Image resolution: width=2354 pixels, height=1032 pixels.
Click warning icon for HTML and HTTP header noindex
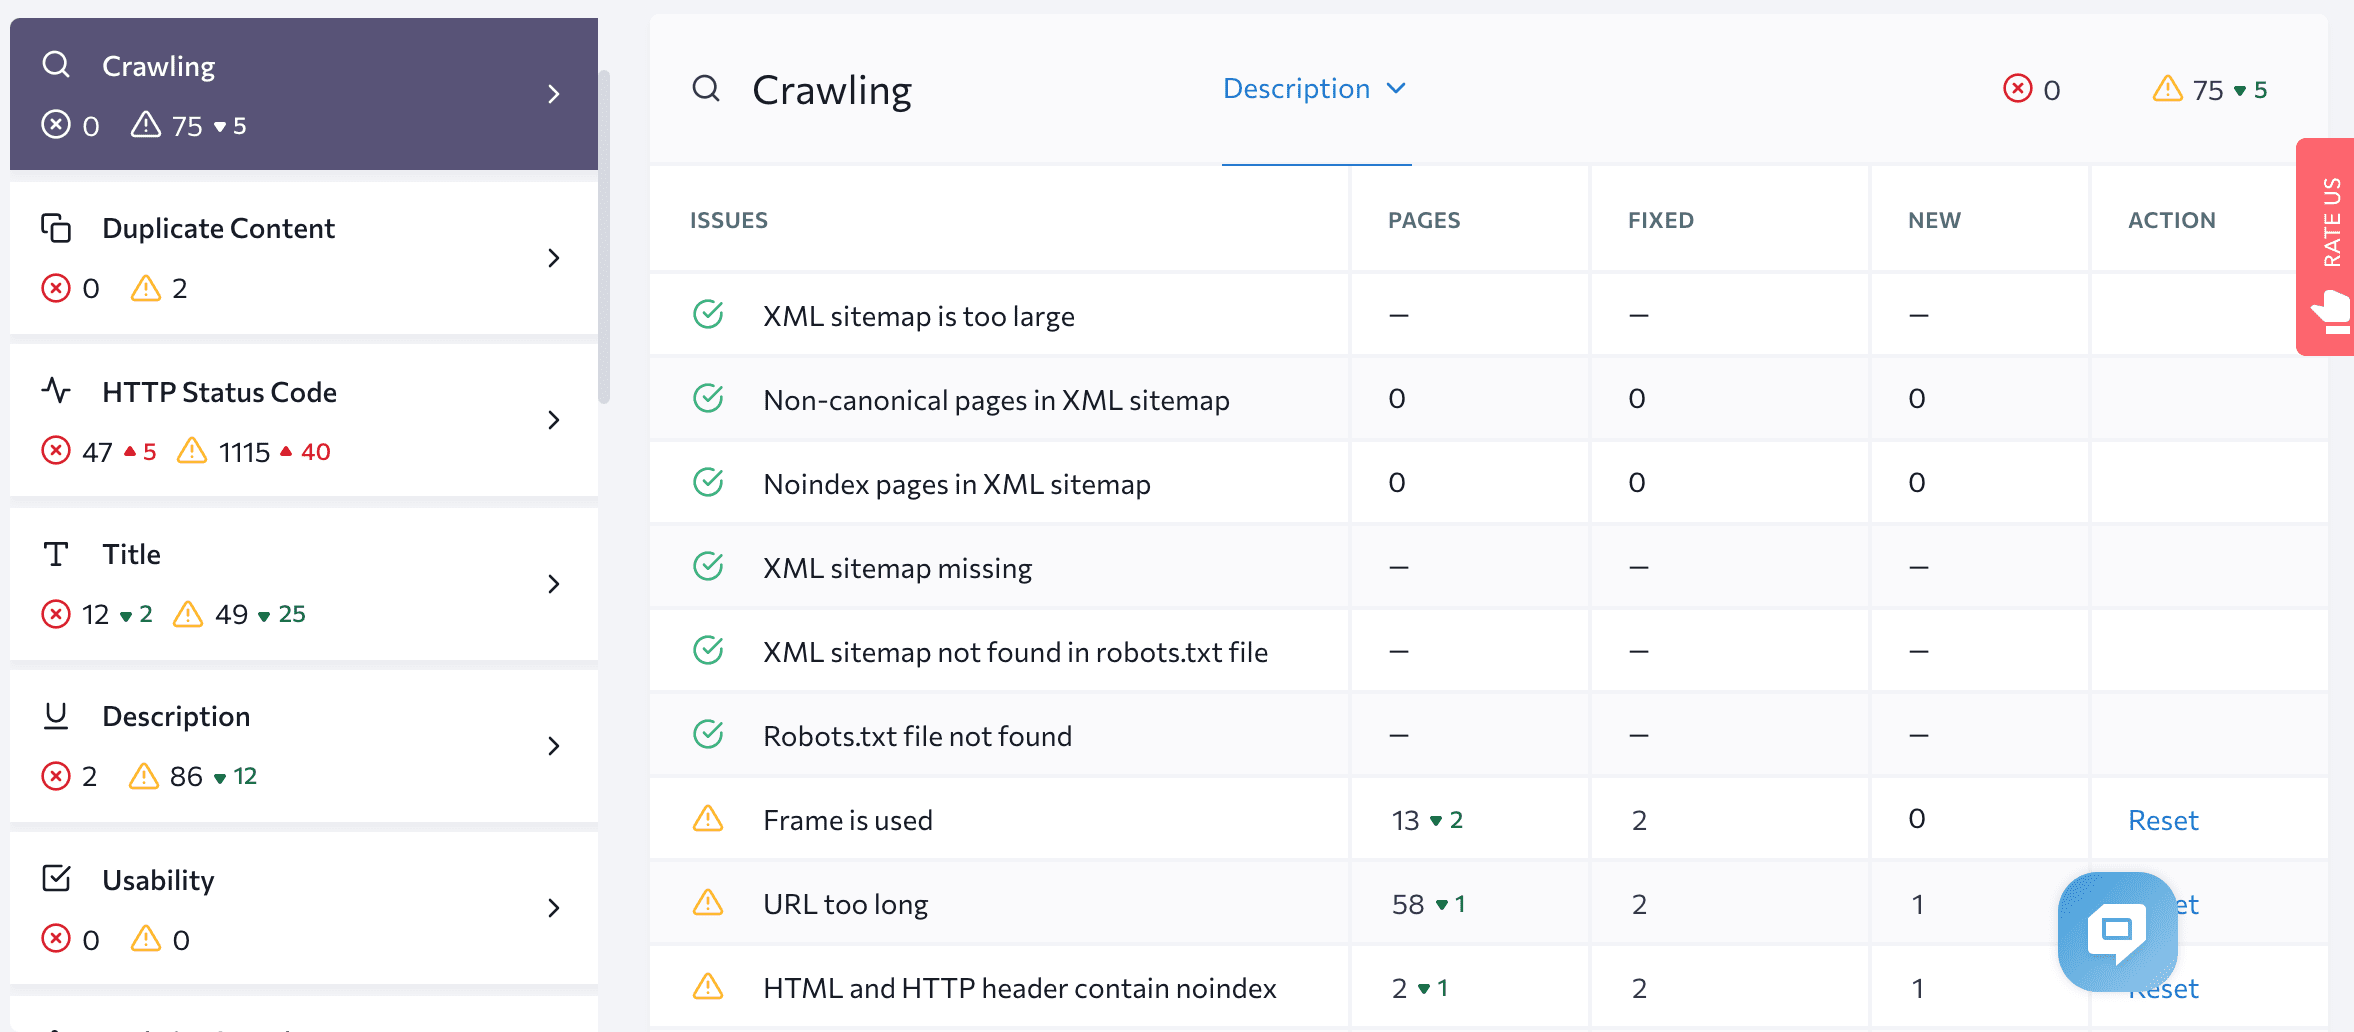click(708, 986)
